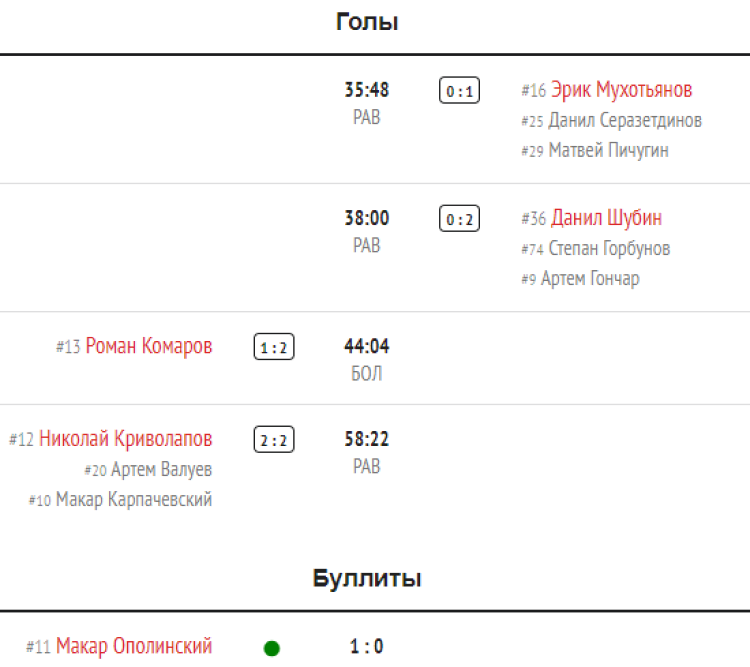Screen dimensions: 750x667
Task: Click assistant Данил Серазетдинов name
Action: click(x=625, y=121)
